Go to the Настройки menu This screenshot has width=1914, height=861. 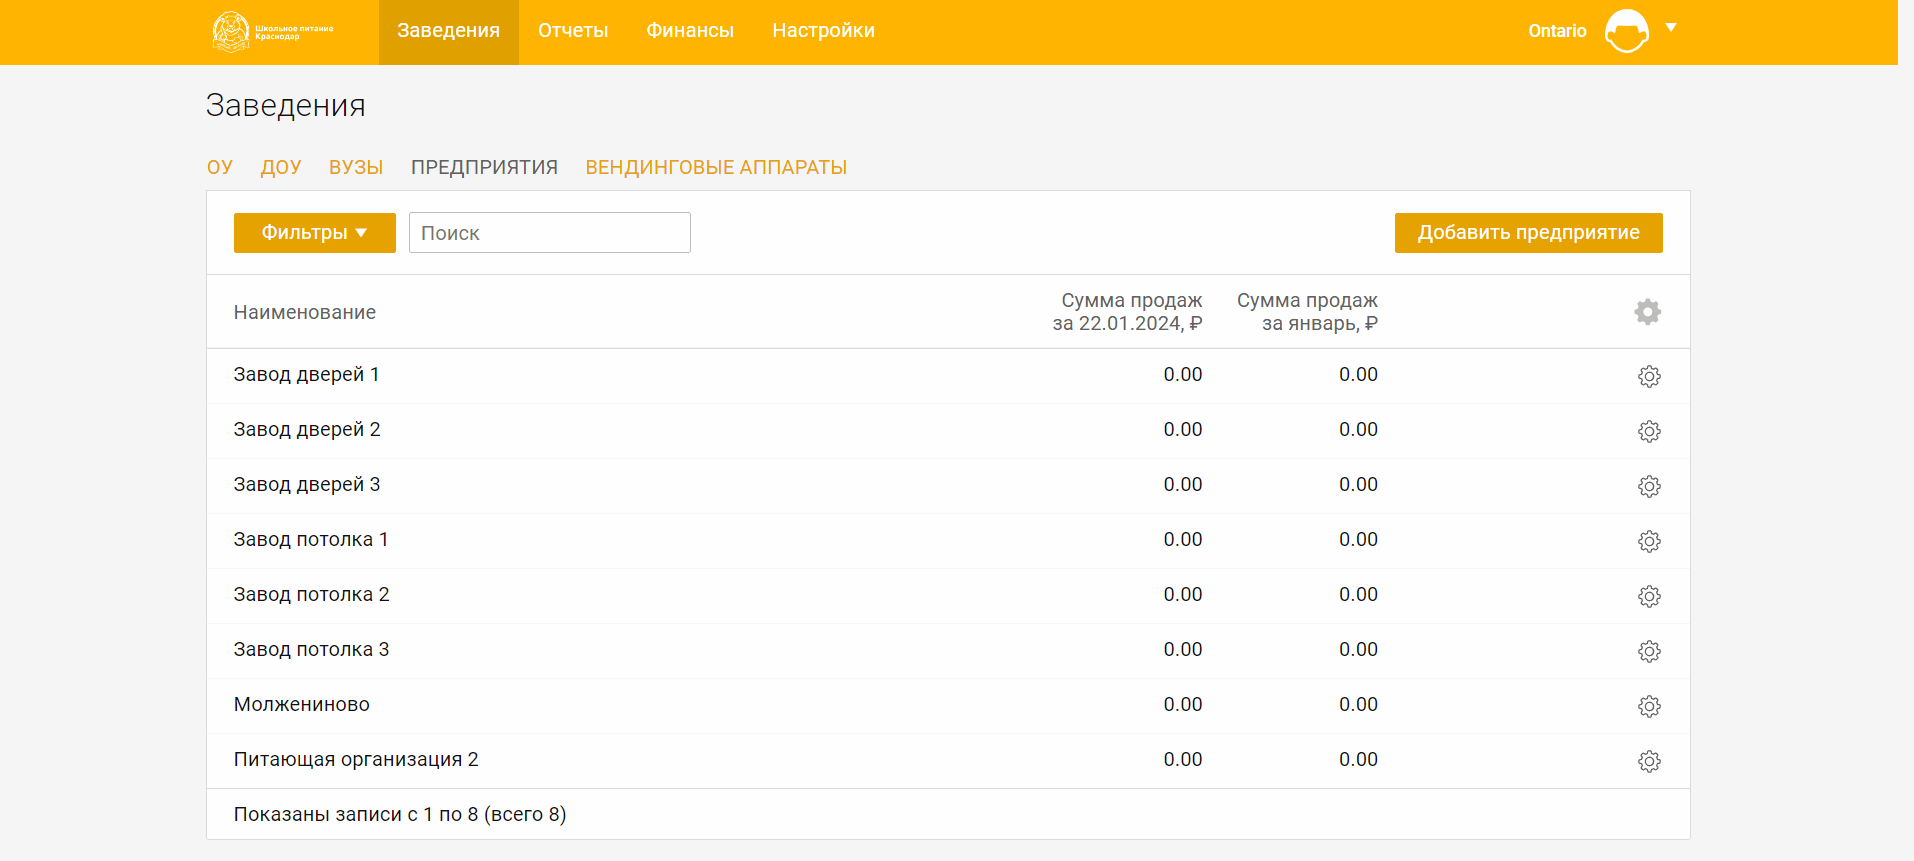coord(823,31)
